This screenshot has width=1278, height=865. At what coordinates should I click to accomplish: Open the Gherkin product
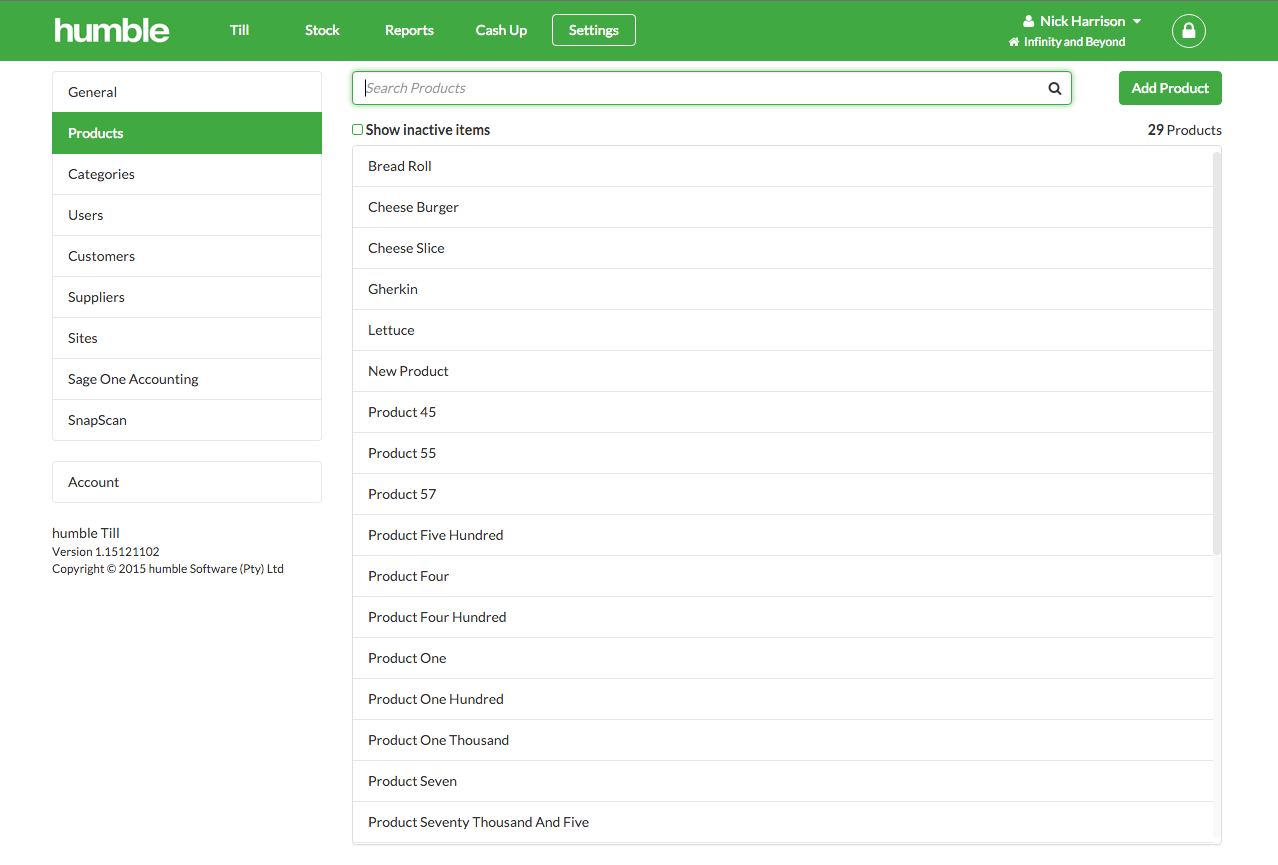tap(783, 289)
